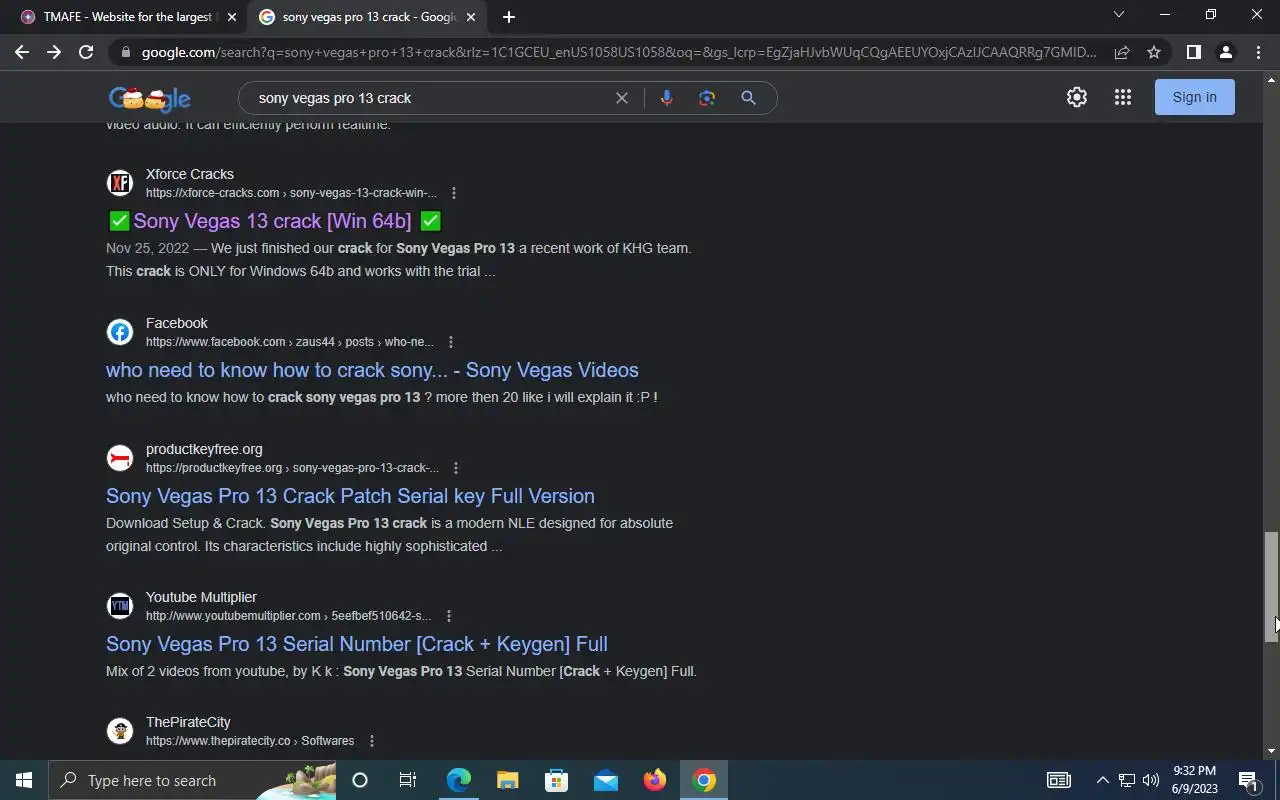This screenshot has height=800, width=1280.
Task: Submit search with the magnifier icon
Action: pos(748,98)
